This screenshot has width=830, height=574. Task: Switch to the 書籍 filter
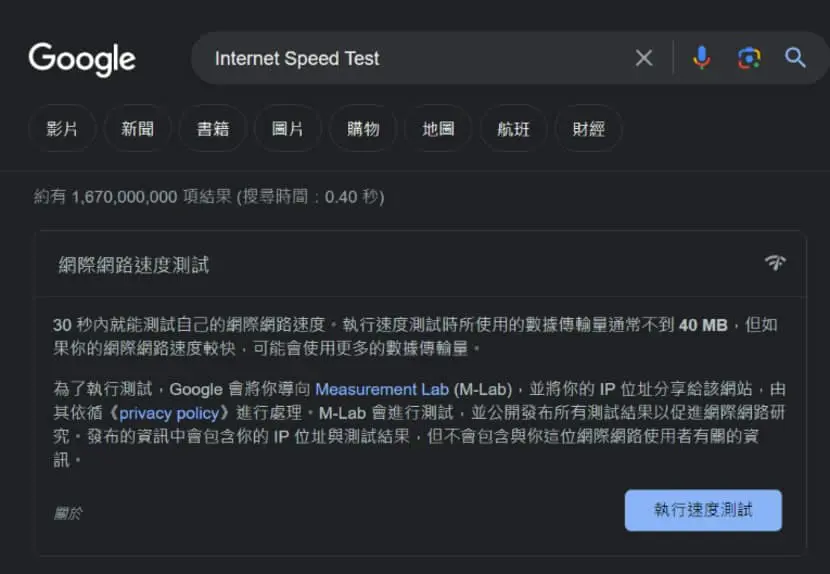pos(213,129)
